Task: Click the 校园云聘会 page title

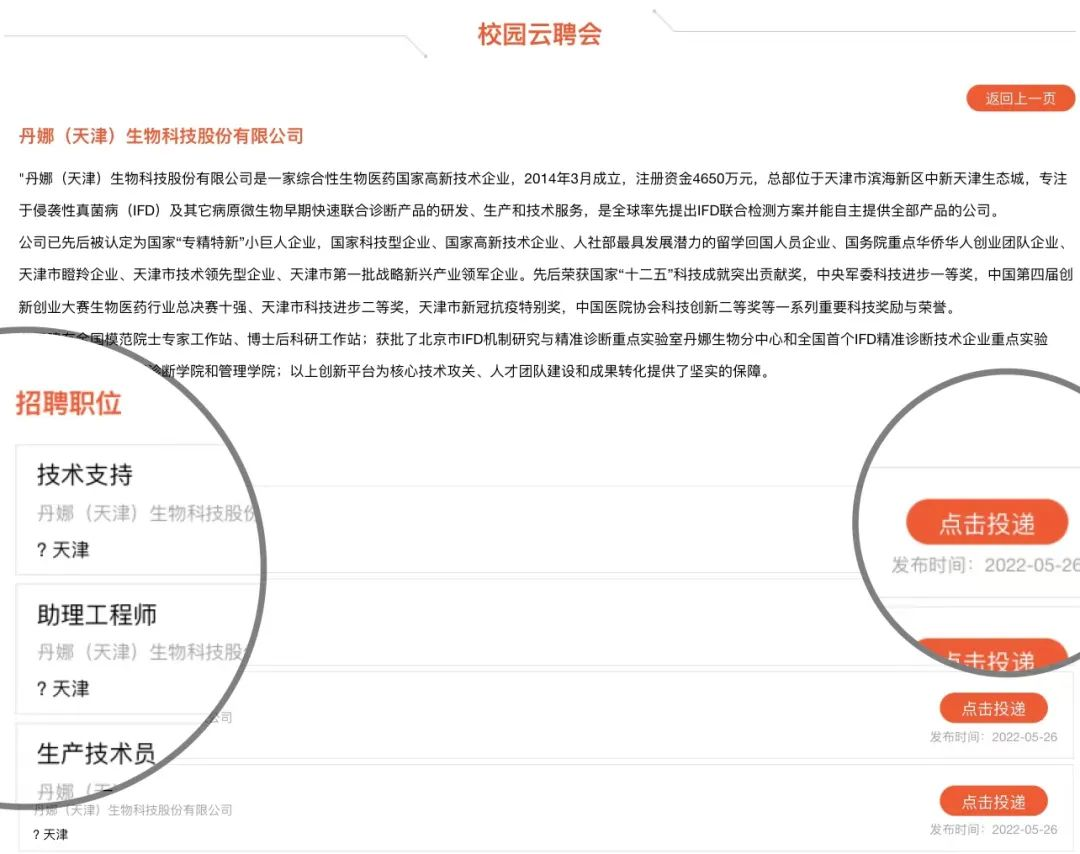Action: [539, 34]
